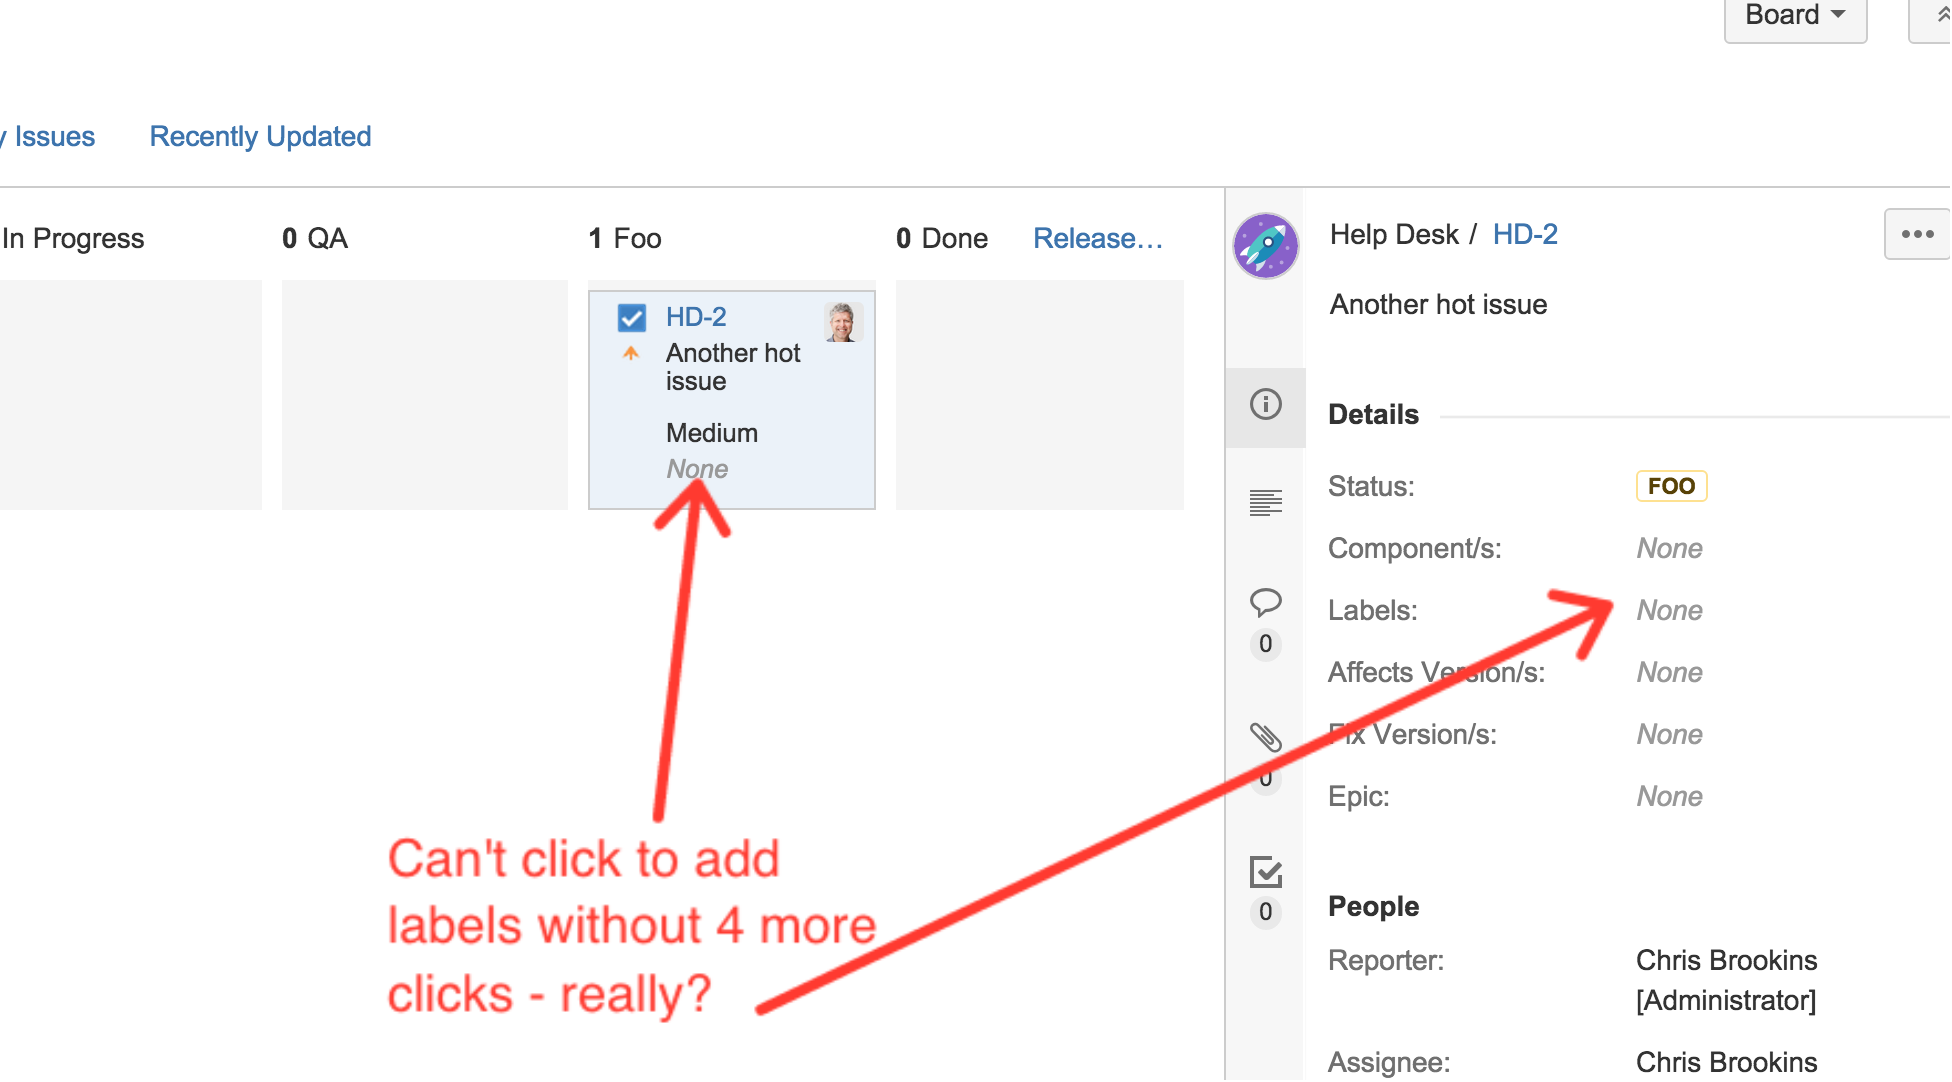
Task: Select the Recently Updated quick filter
Action: click(260, 136)
